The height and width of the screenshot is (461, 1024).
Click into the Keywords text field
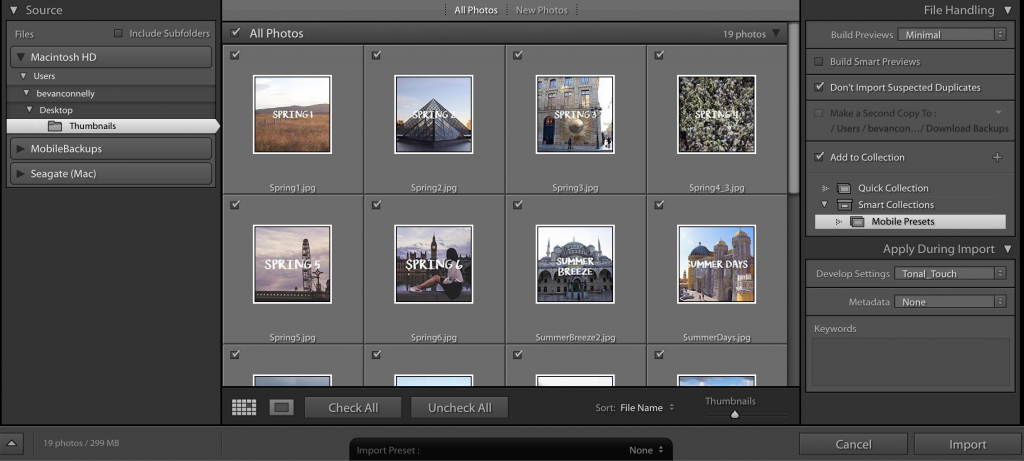coord(910,362)
